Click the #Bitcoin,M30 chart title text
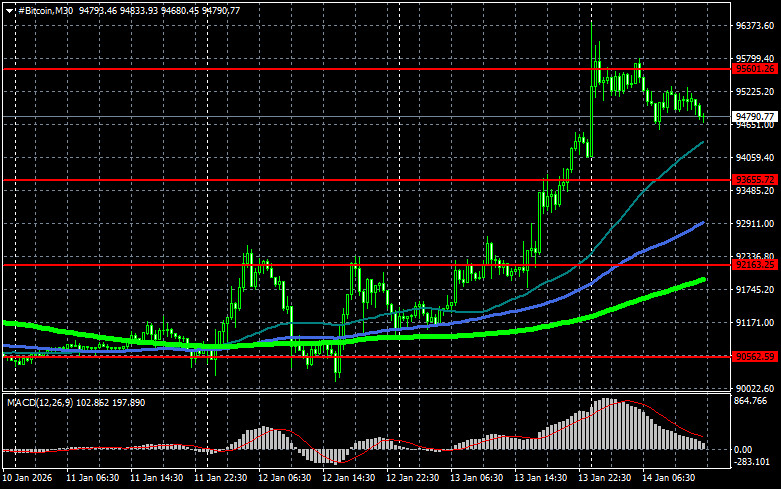This screenshot has height=489, width=781. coord(46,9)
